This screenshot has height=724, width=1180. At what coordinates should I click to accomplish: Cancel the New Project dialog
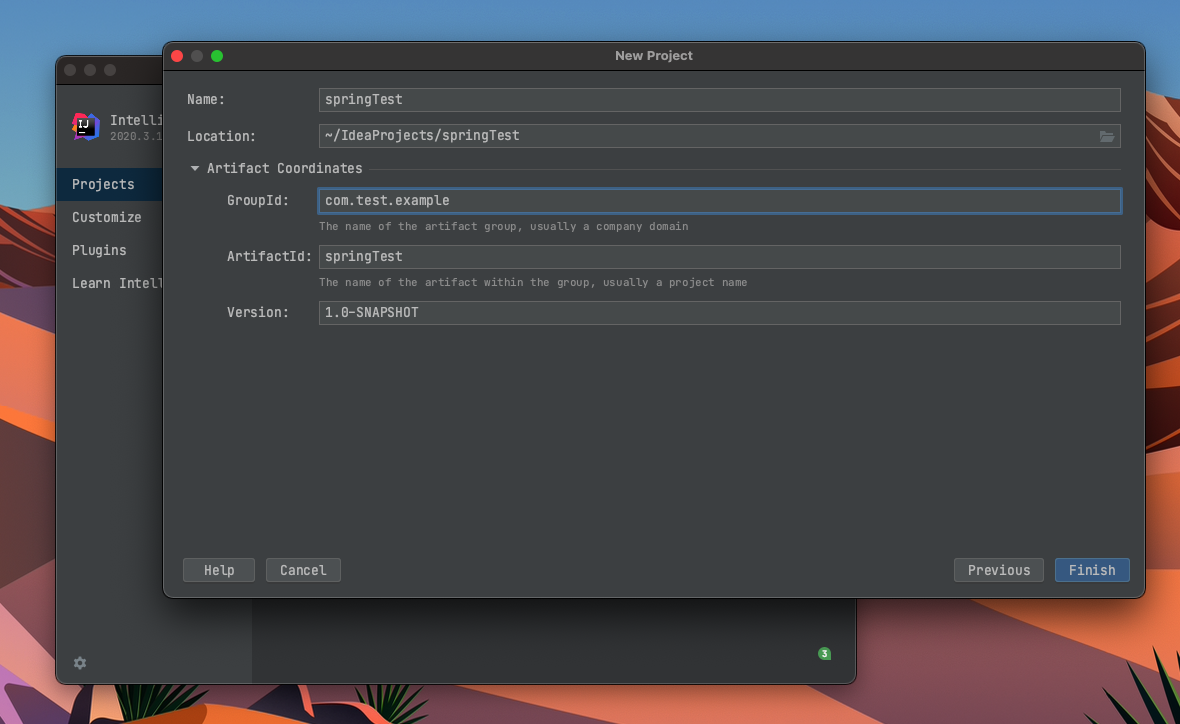pyautogui.click(x=303, y=570)
